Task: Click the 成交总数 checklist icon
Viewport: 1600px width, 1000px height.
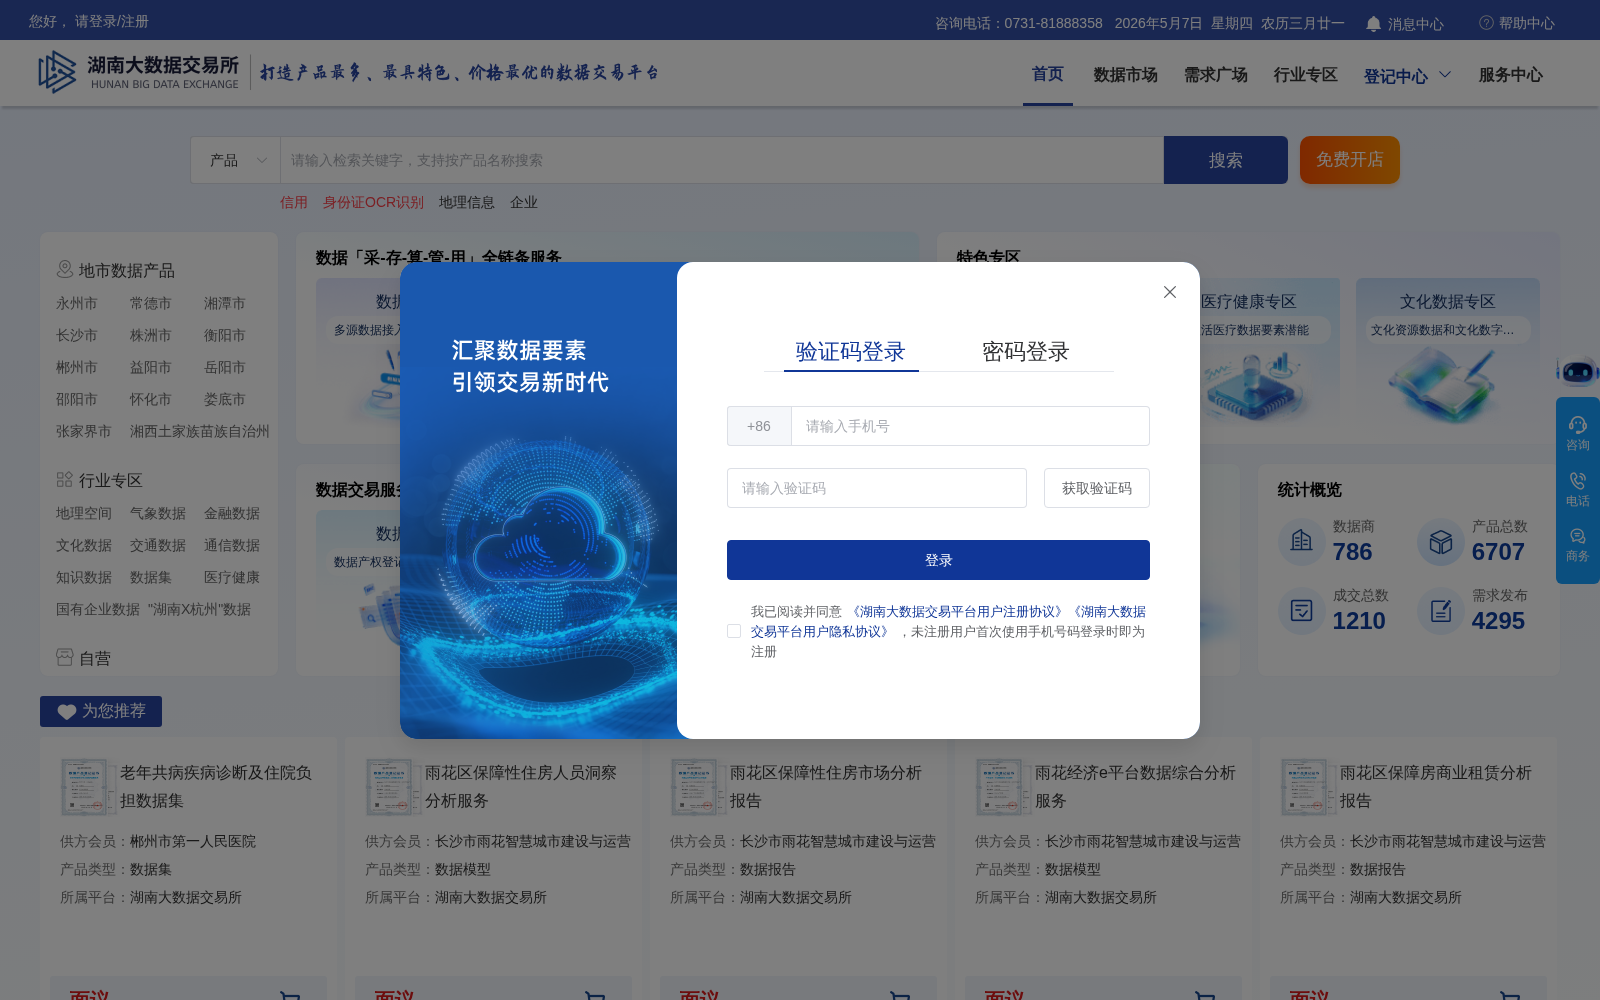Action: click(x=1302, y=610)
